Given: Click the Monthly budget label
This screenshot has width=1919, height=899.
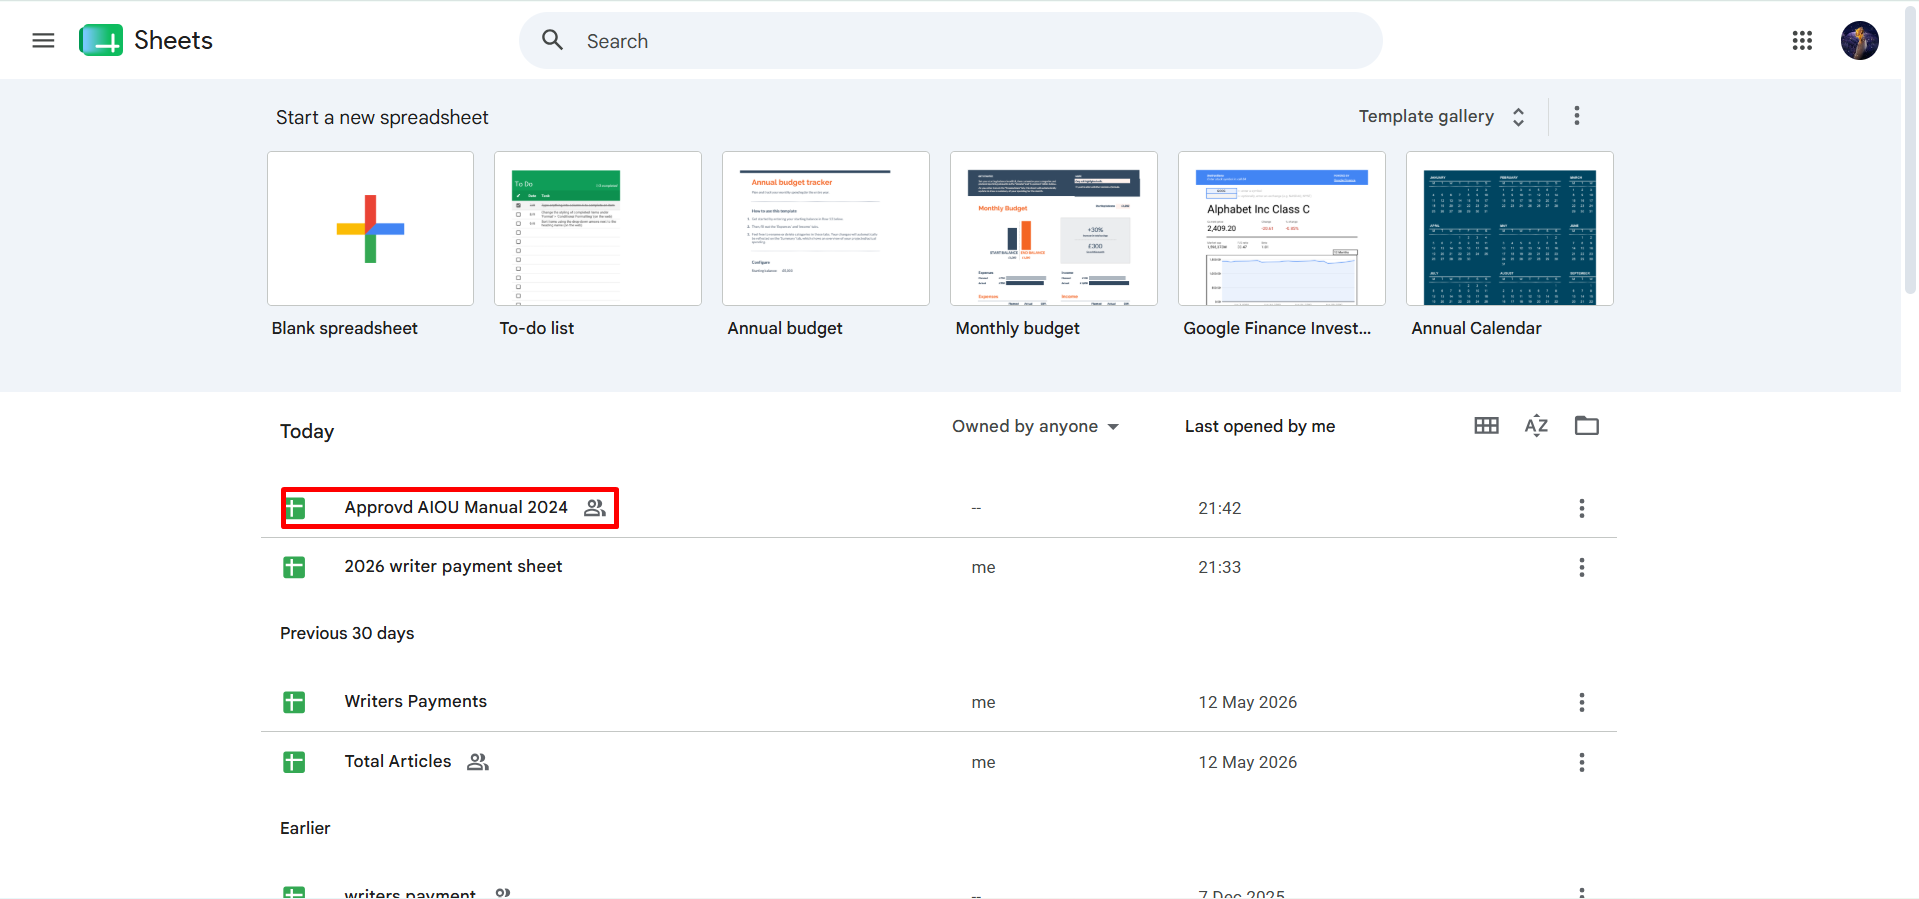Looking at the screenshot, I should click(x=1018, y=328).
